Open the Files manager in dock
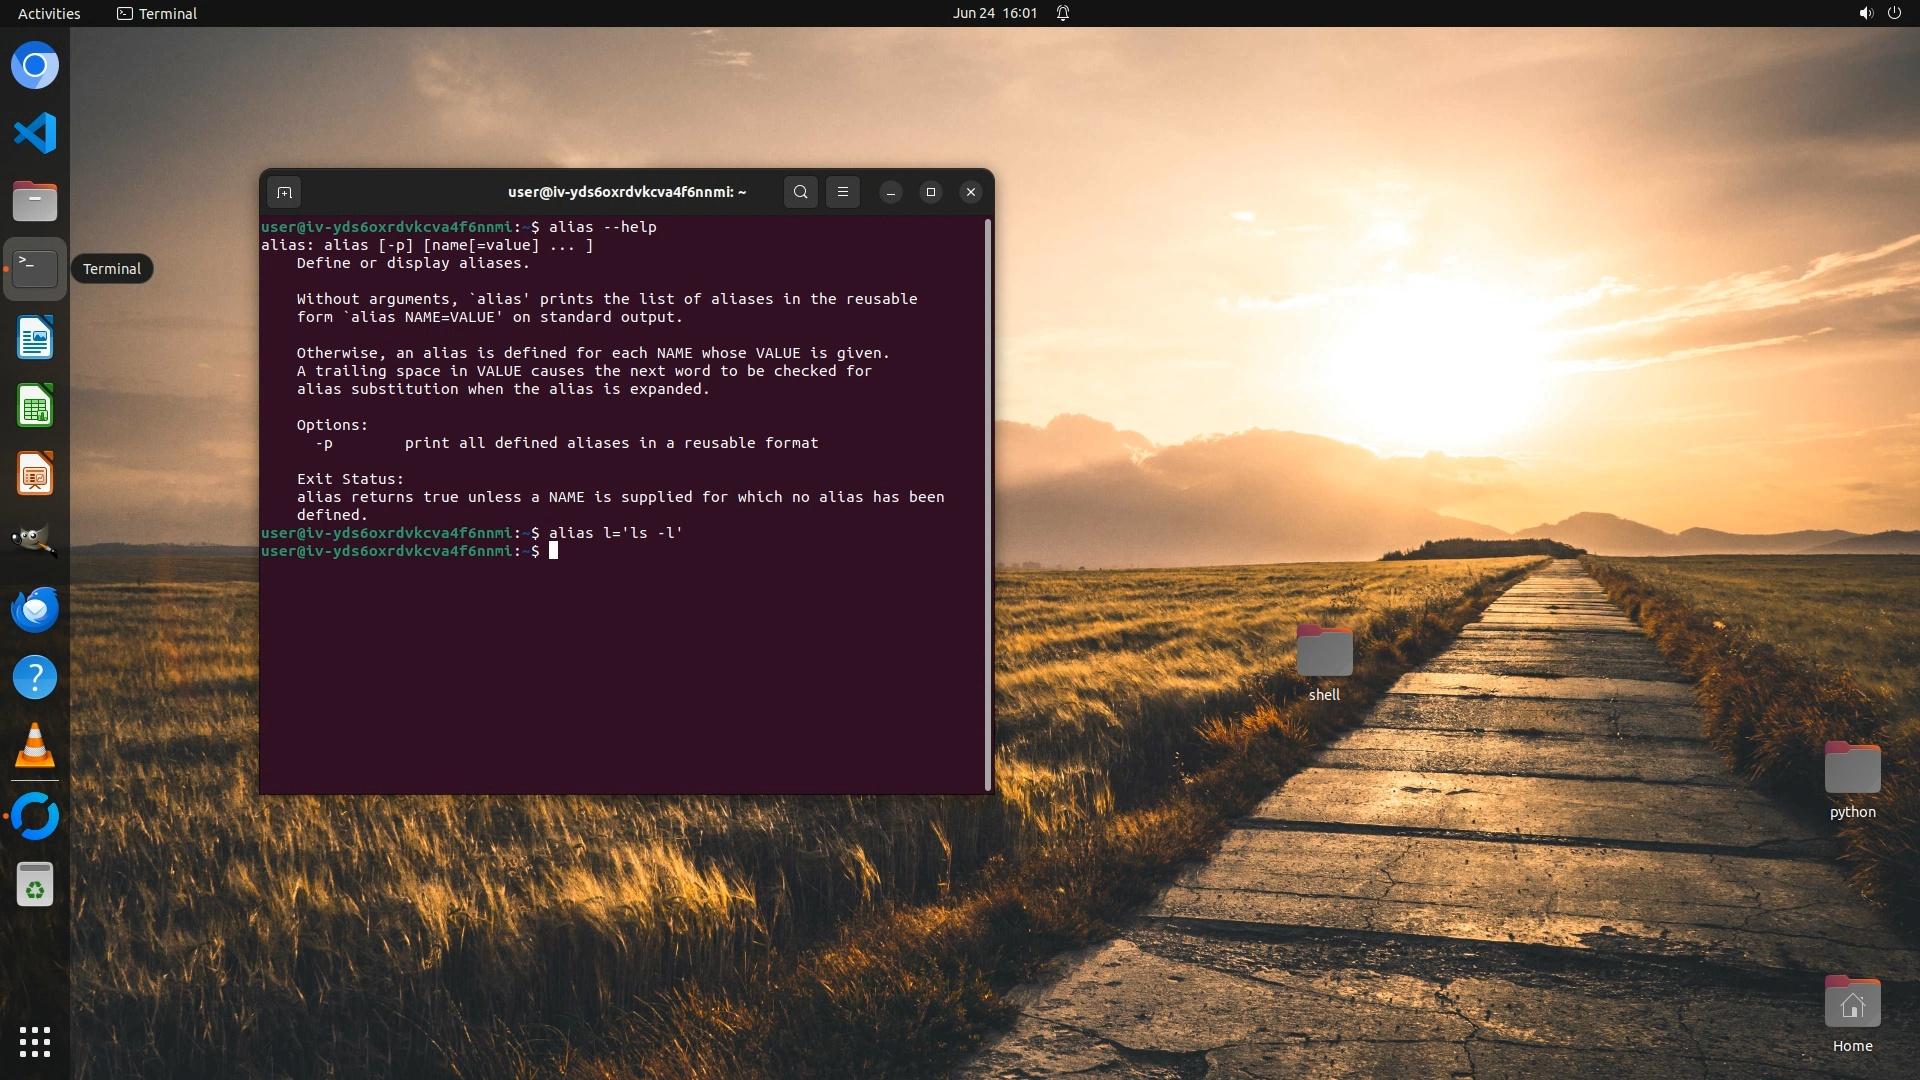The height and width of the screenshot is (1080, 1920). [x=35, y=201]
